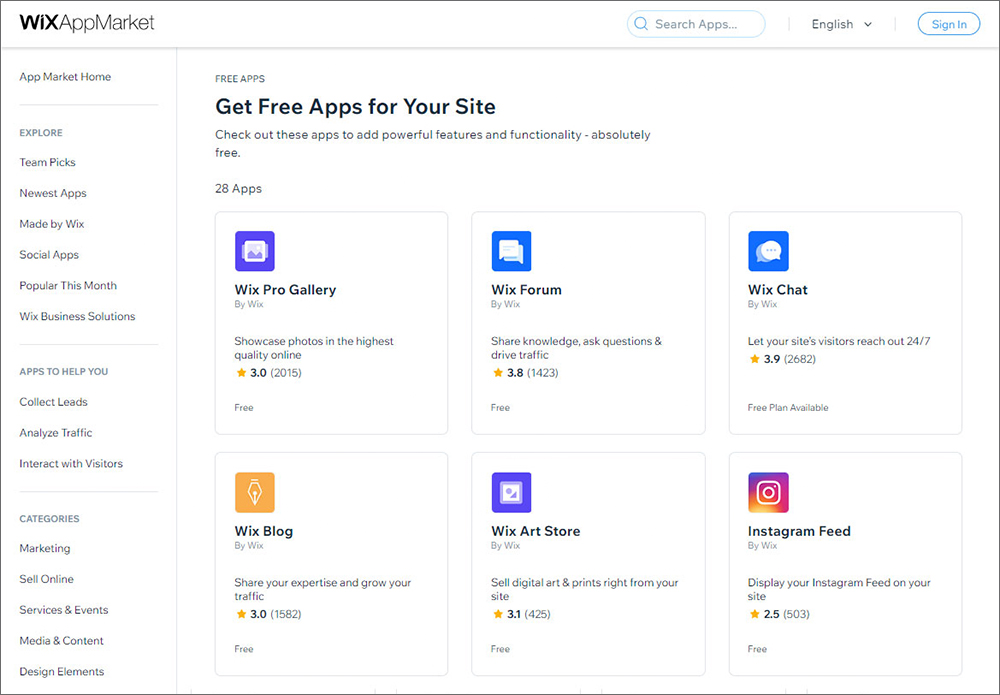This screenshot has width=1000, height=695.
Task: Go to App Market Home
Action: click(x=65, y=77)
